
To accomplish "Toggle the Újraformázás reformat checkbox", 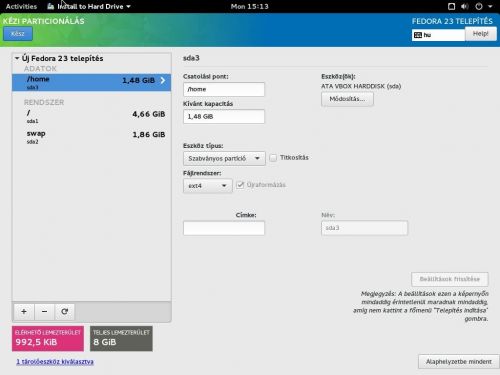I will pos(240,185).
